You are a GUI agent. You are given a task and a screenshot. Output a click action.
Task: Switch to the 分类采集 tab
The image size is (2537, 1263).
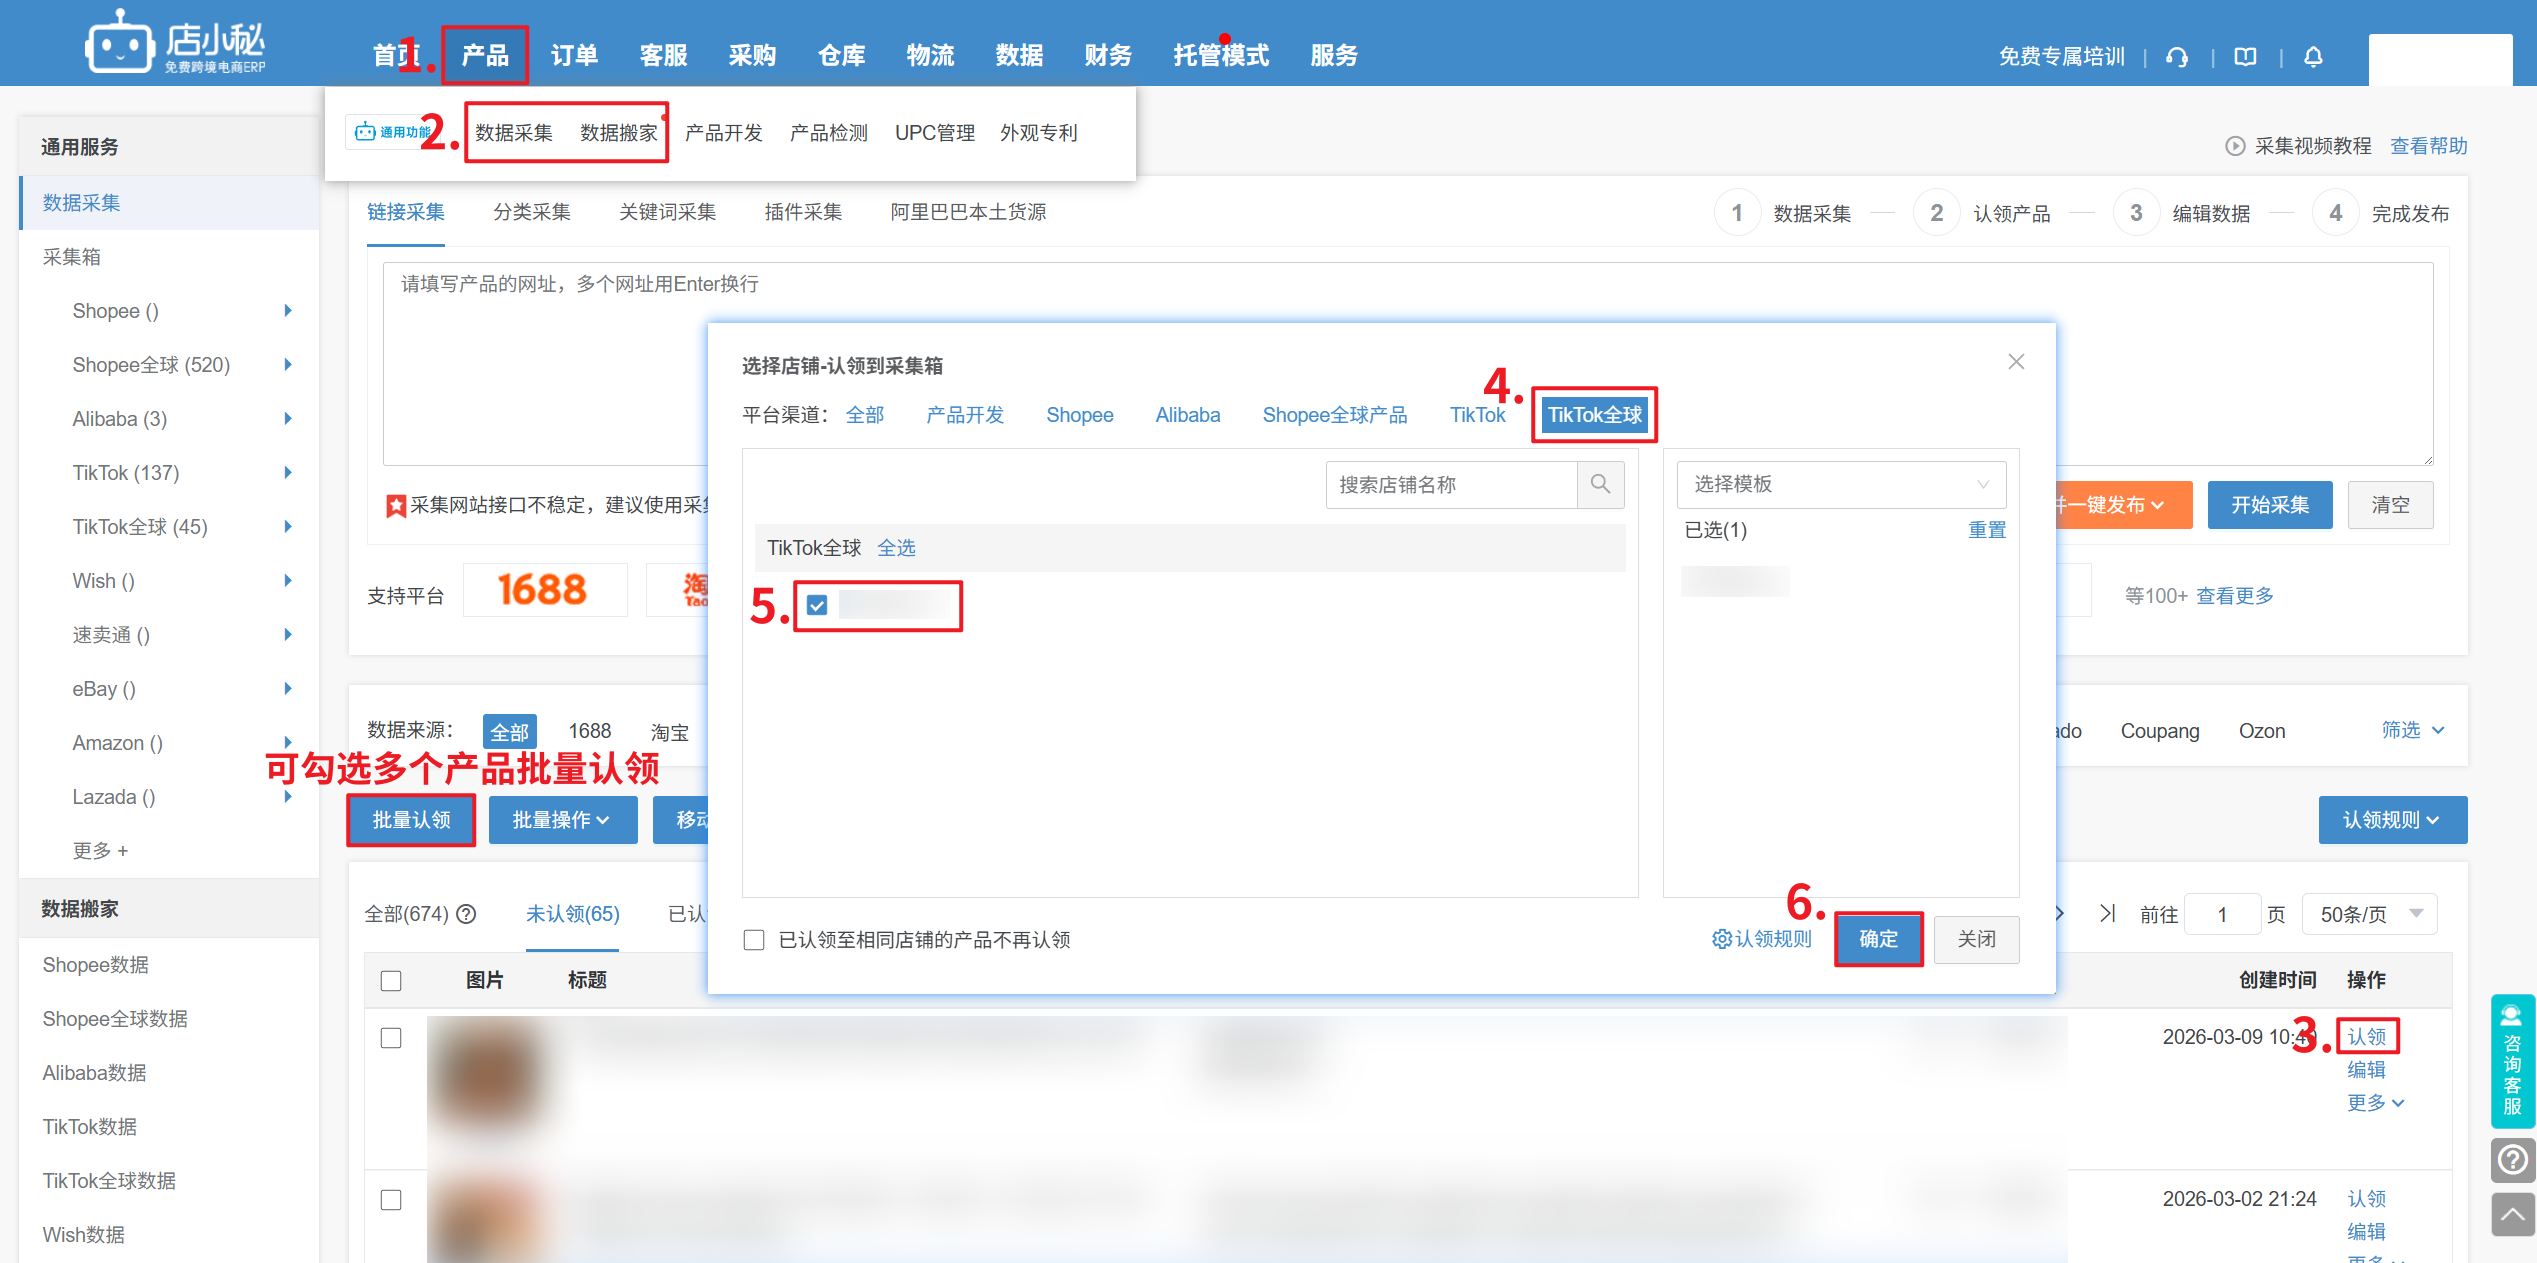(x=531, y=212)
